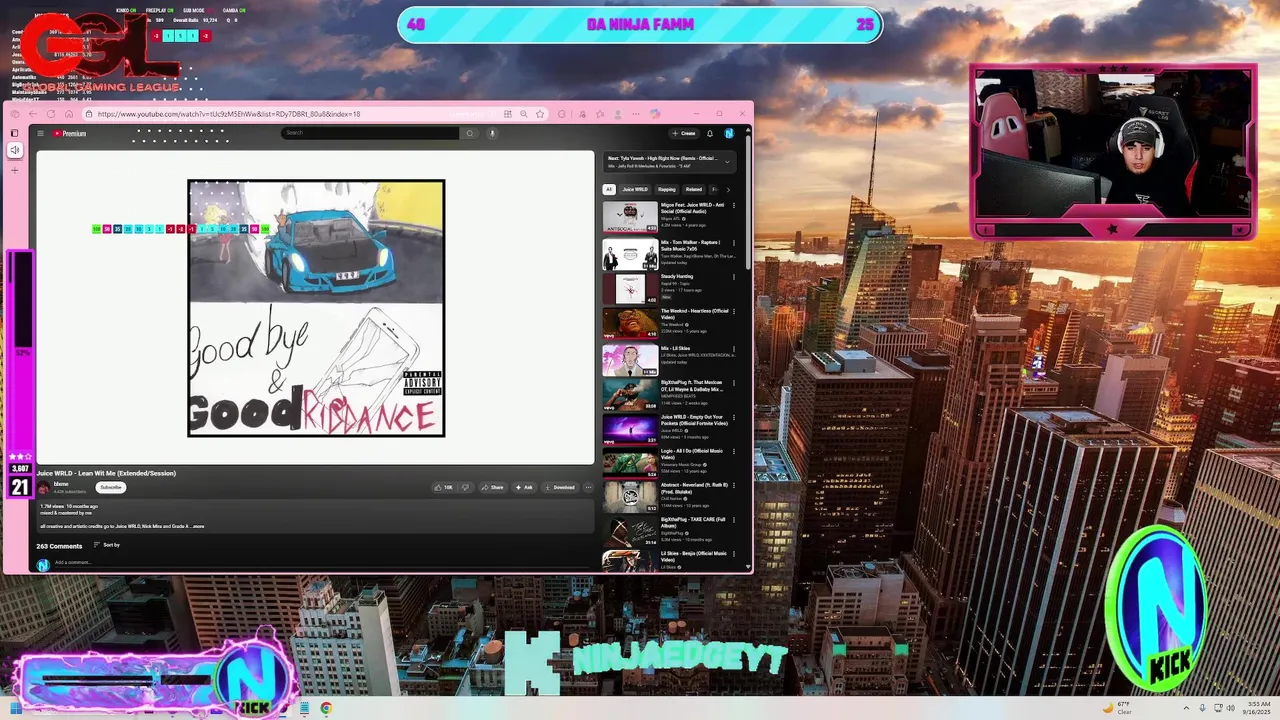
Task: Open the browser zoom magnifier icon
Action: (x=524, y=114)
